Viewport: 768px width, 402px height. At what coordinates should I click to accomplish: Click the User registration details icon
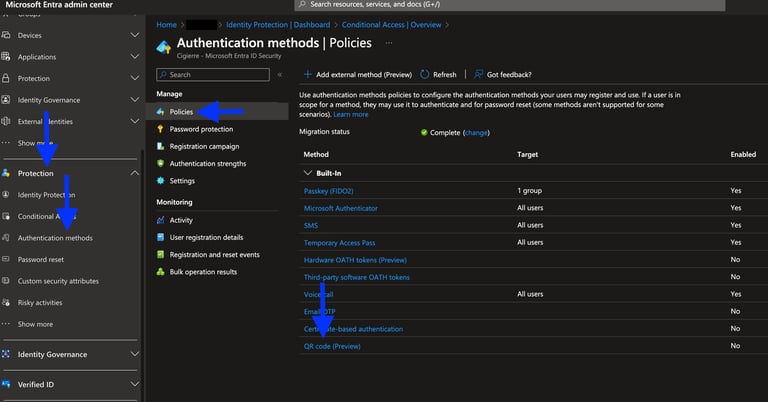point(160,237)
